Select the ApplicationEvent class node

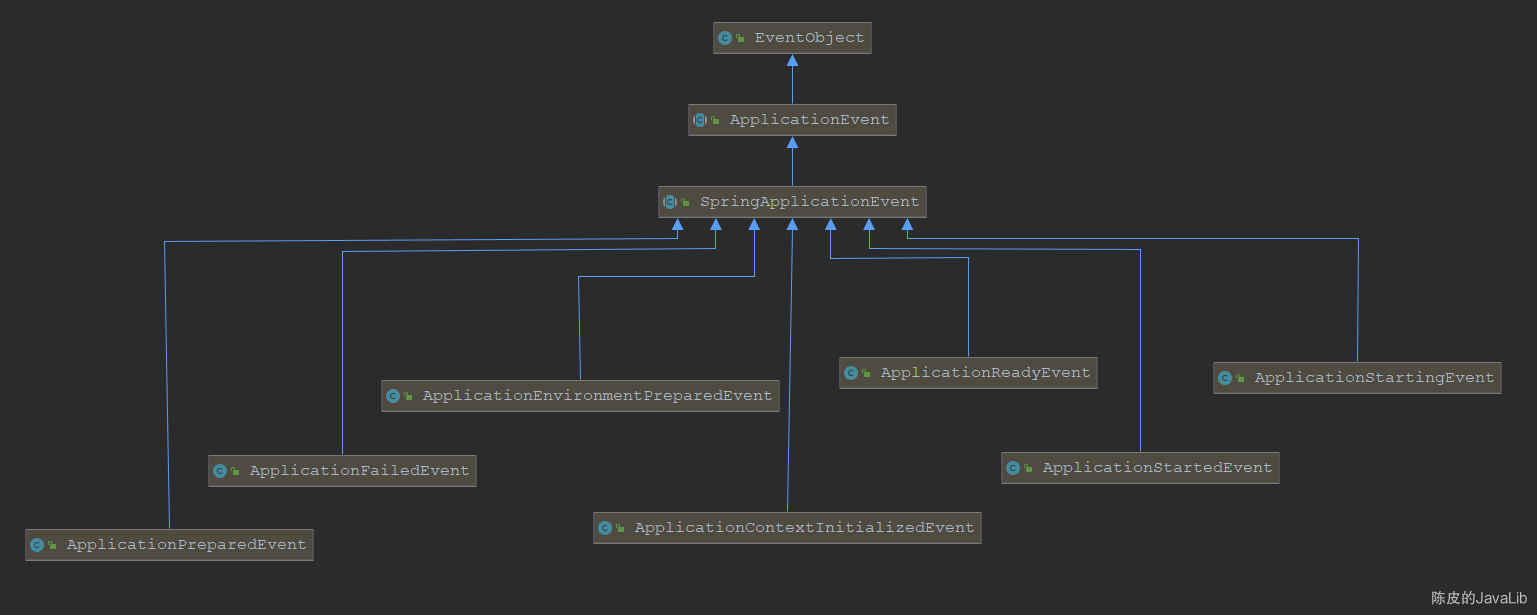(792, 120)
